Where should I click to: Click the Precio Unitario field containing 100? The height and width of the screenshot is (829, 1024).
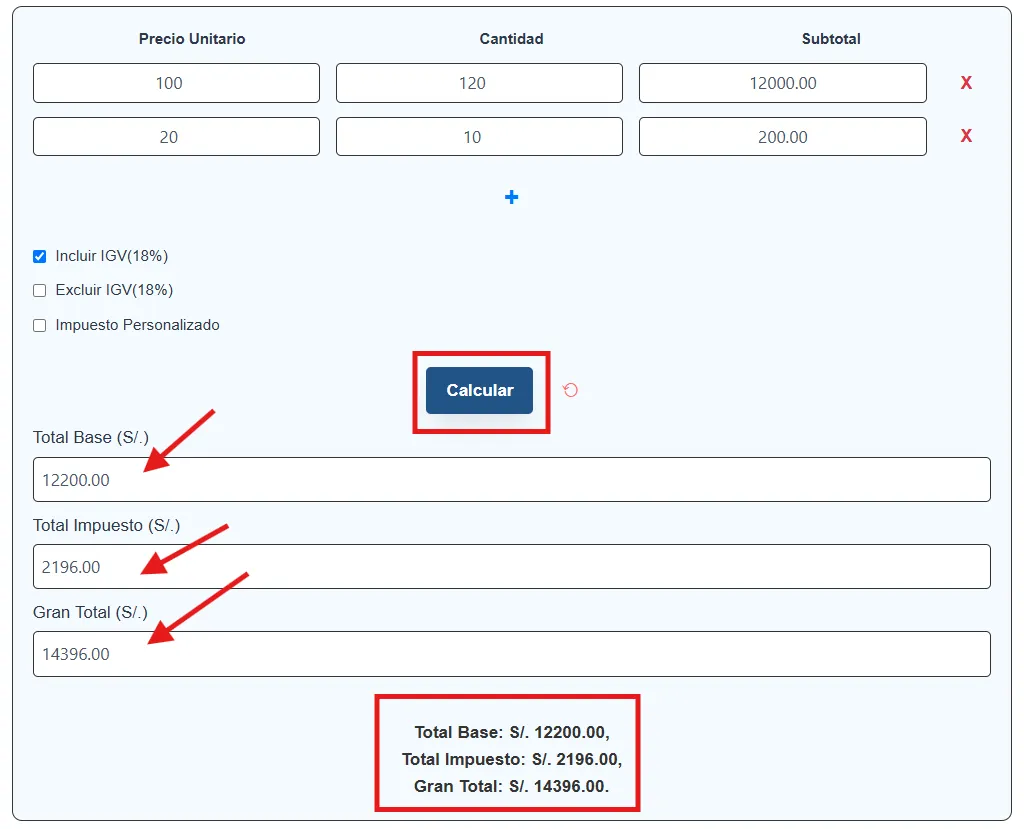(x=176, y=83)
